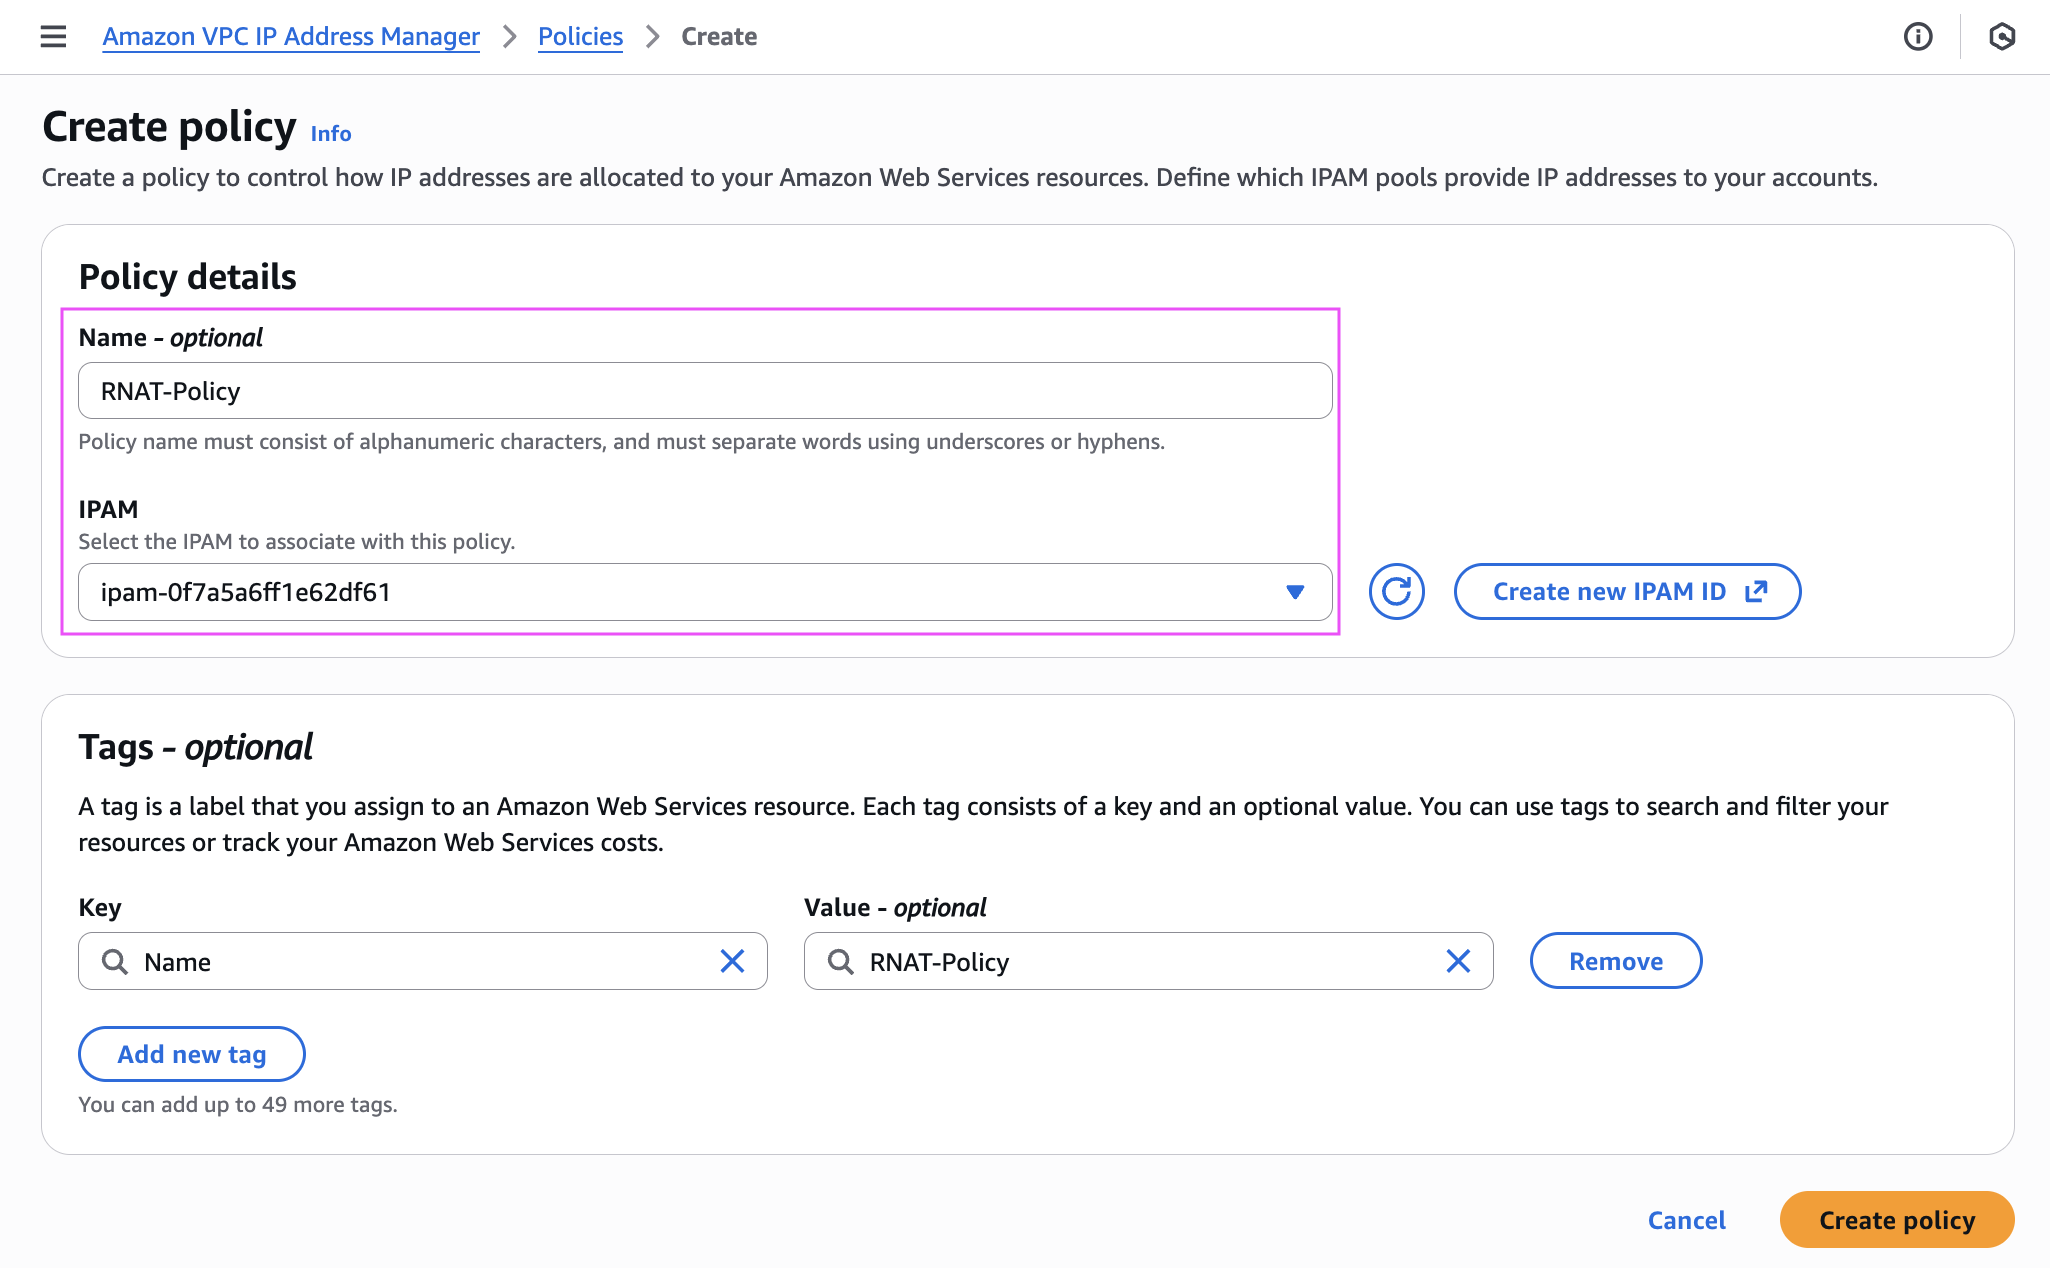Click the search icon in Key field

tap(115, 961)
